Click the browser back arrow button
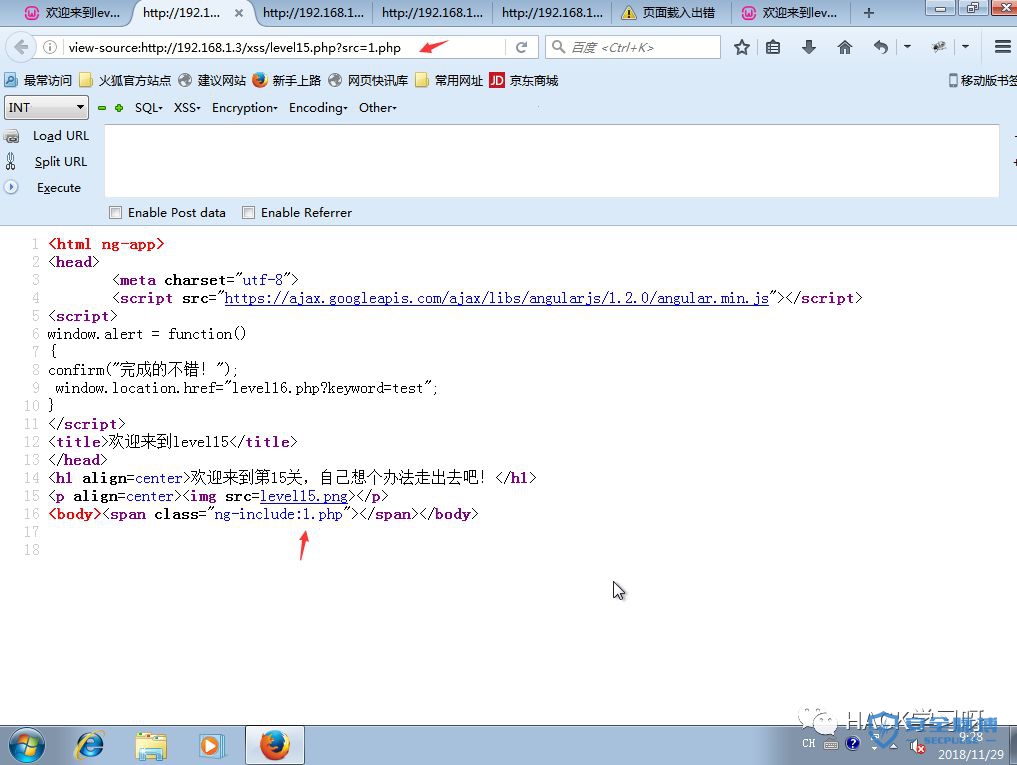The width and height of the screenshot is (1017, 765). click(22, 47)
